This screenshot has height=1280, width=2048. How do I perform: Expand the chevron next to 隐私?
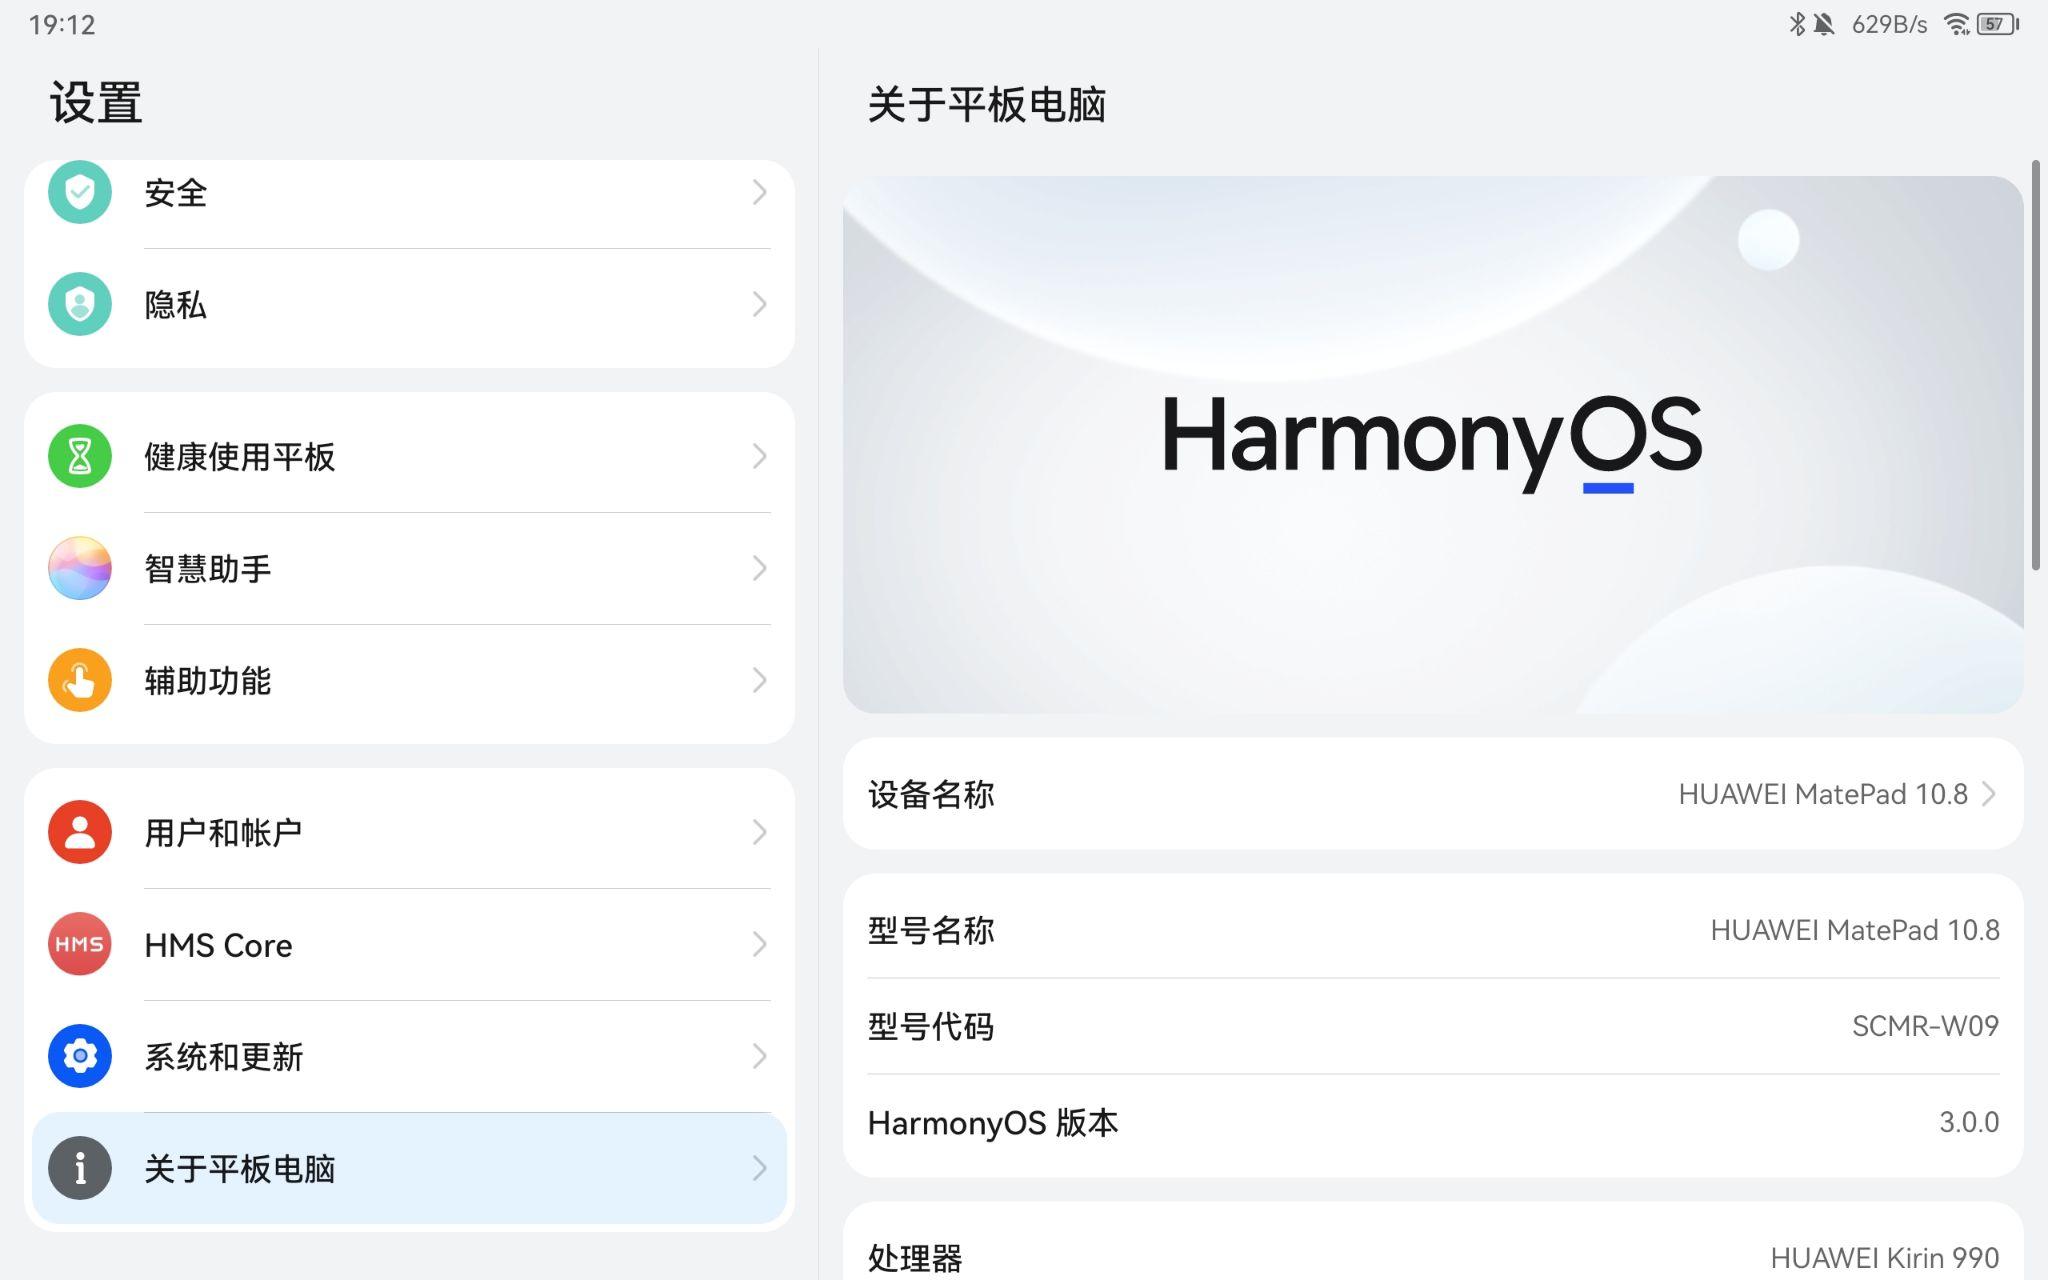click(x=760, y=304)
